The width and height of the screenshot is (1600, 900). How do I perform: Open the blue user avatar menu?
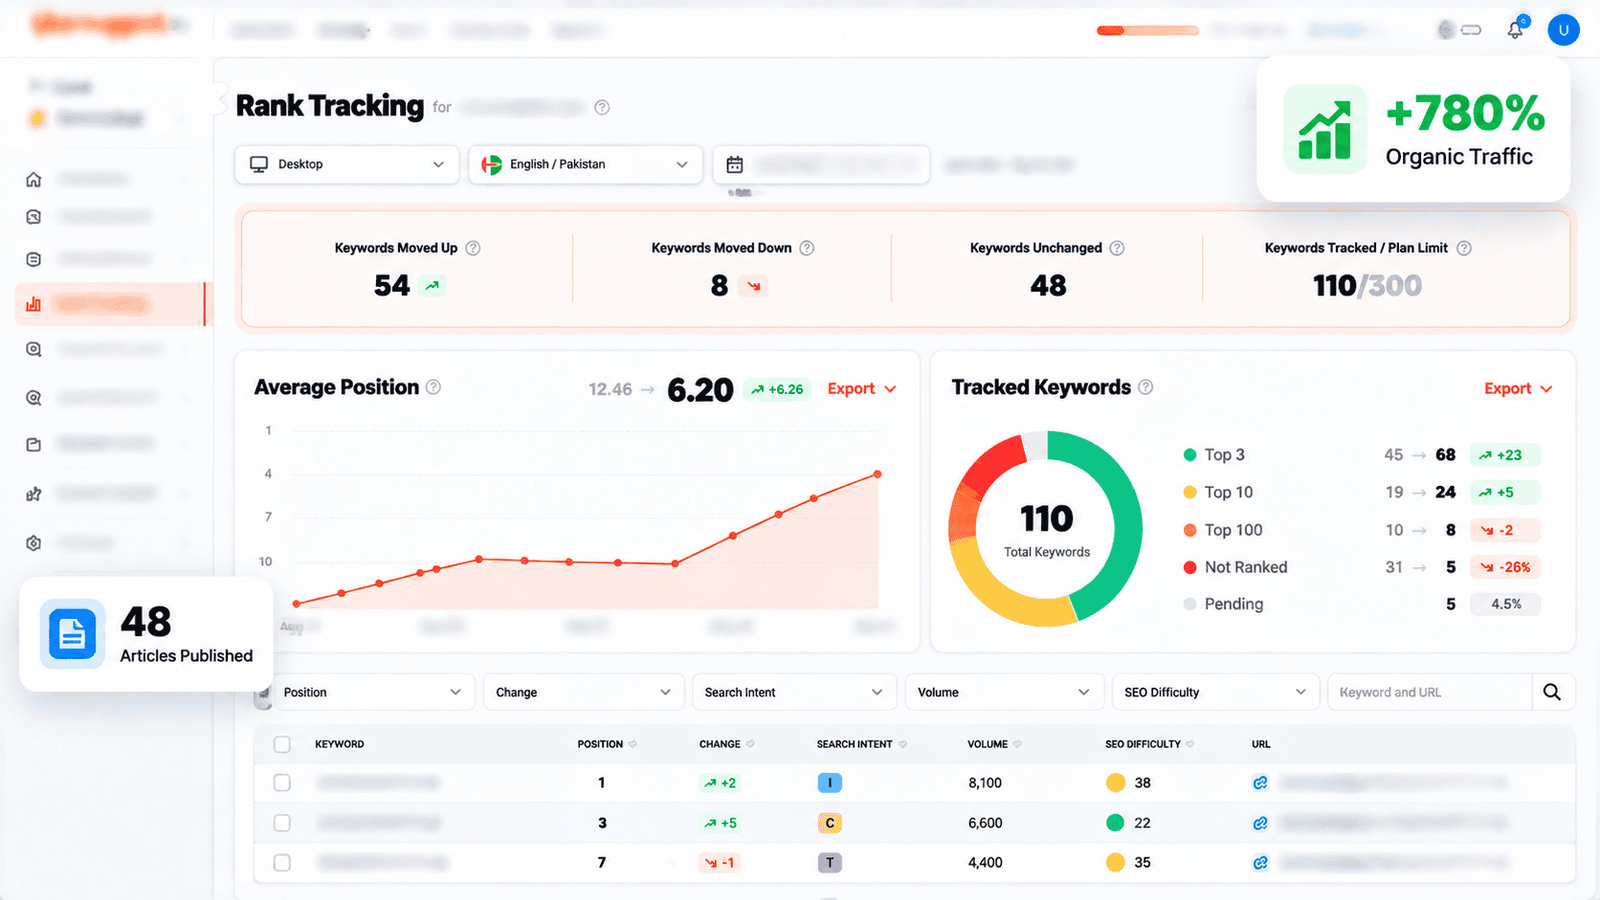1563,30
